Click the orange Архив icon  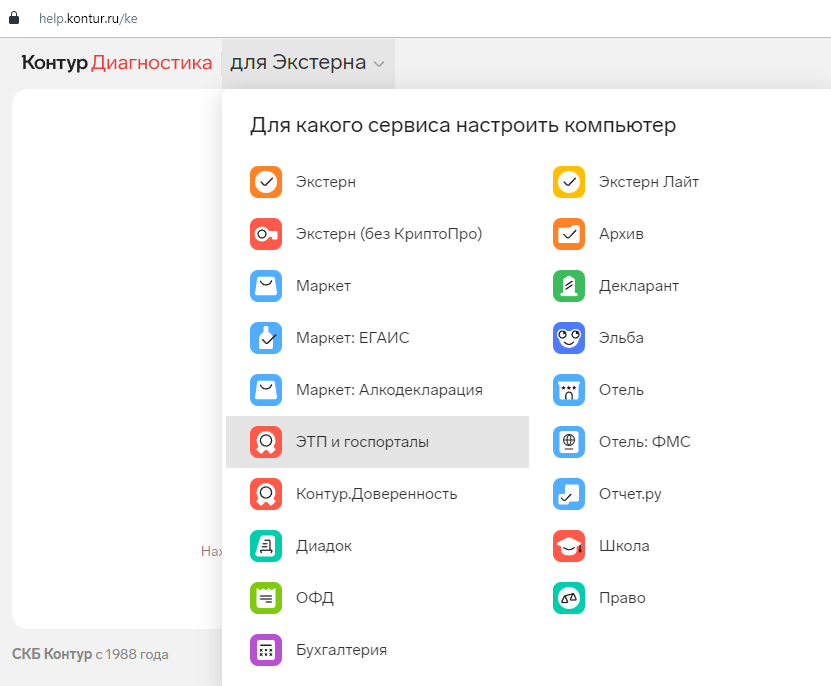569,234
